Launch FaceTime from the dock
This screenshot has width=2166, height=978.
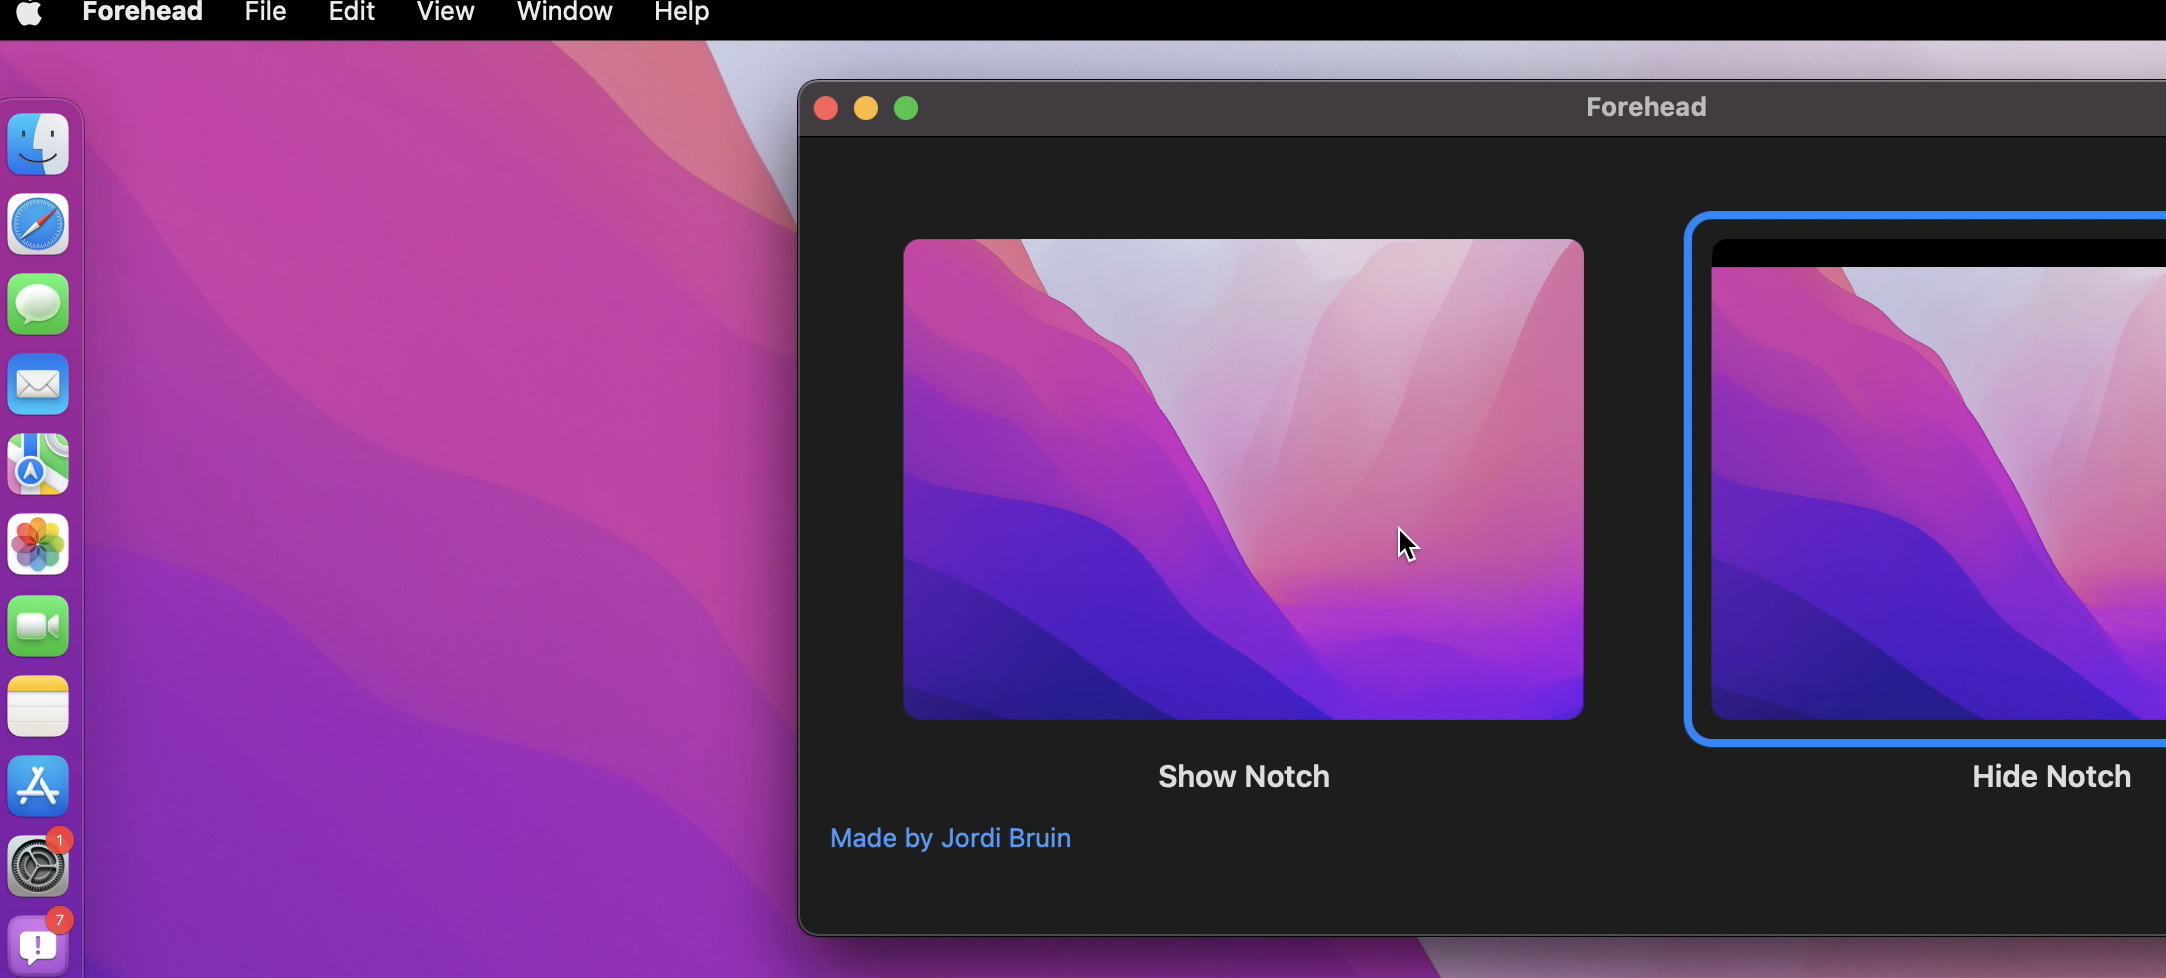point(38,626)
